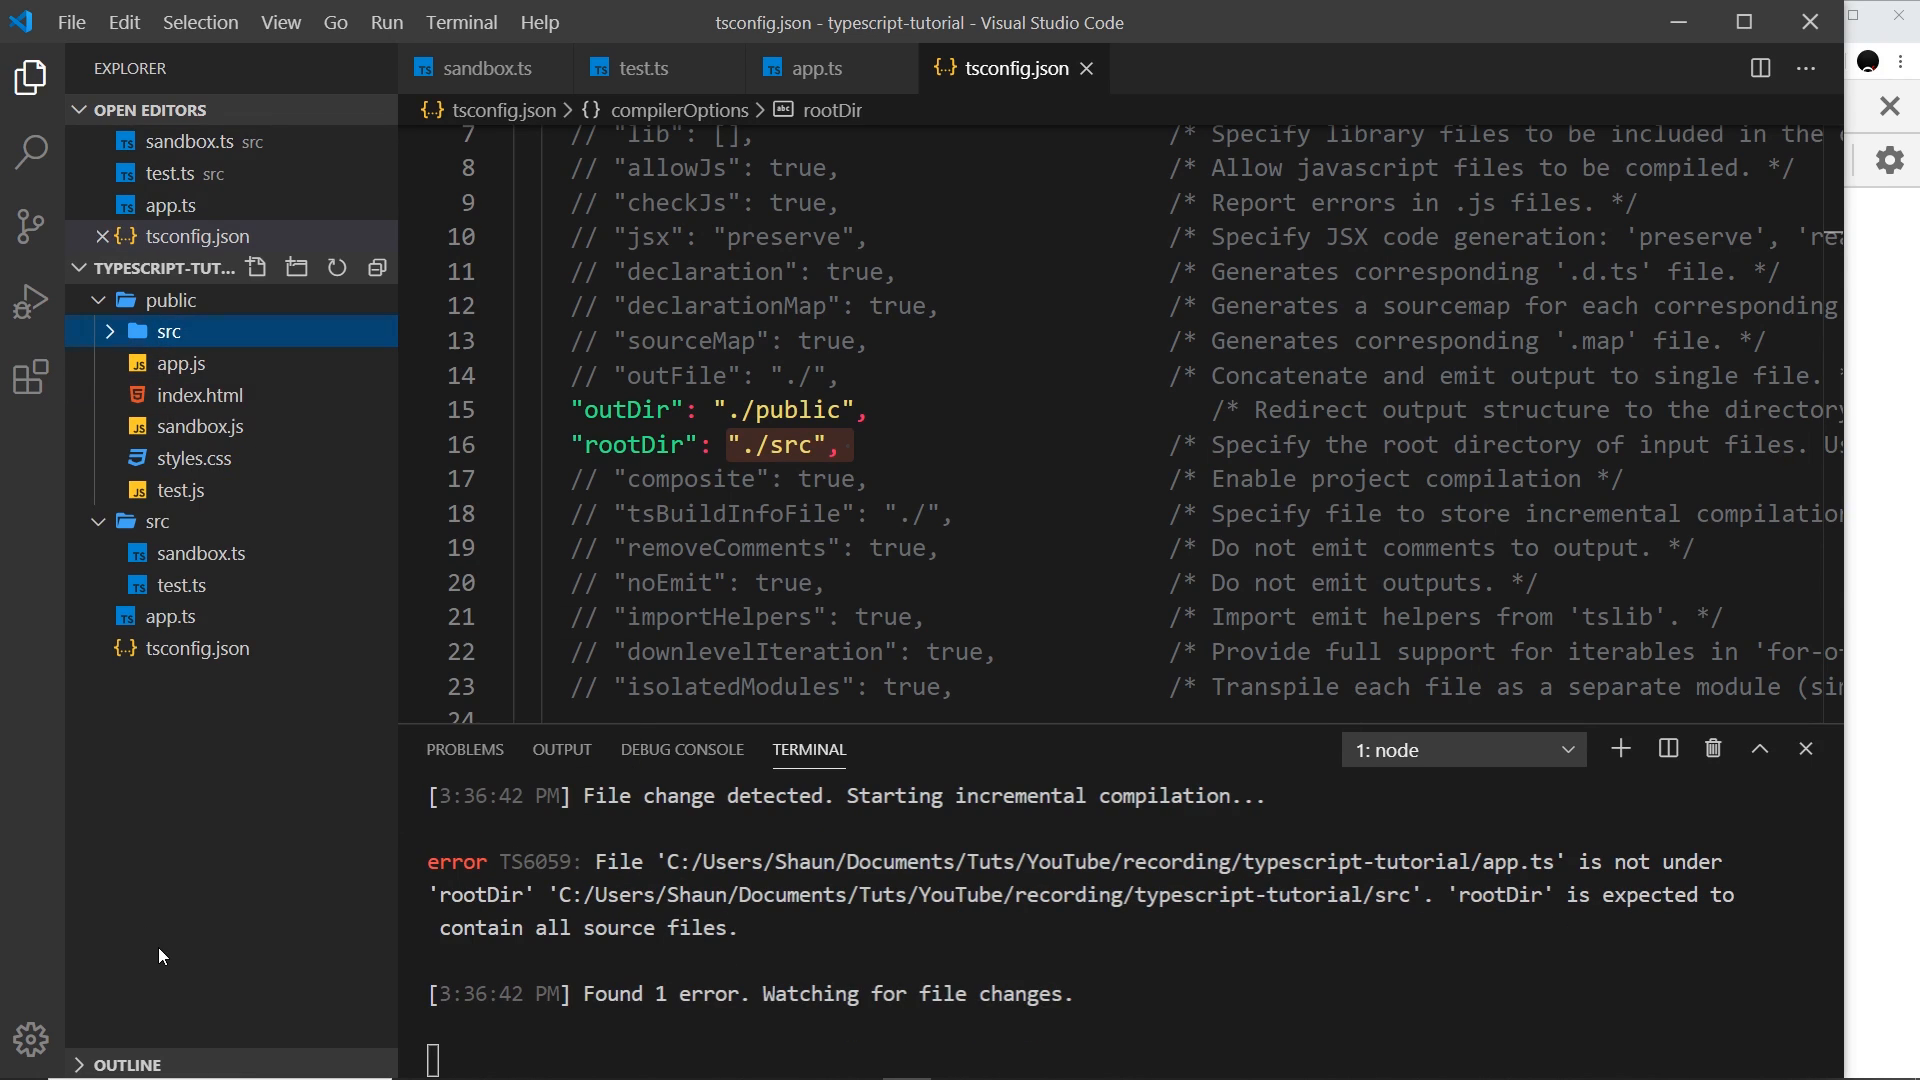Show the Problems panel tab
Screen dimensions: 1920x1080
pos(465,749)
